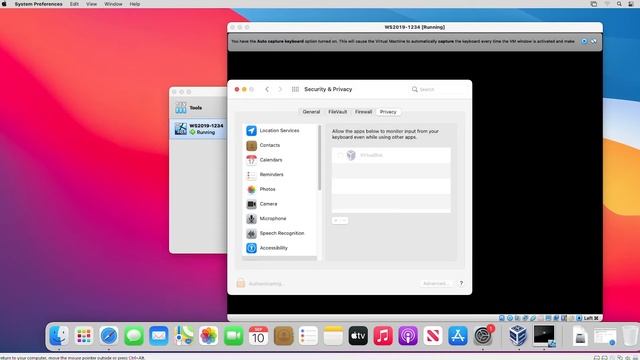
Task: Open the Edit menu
Action: click(74, 4)
